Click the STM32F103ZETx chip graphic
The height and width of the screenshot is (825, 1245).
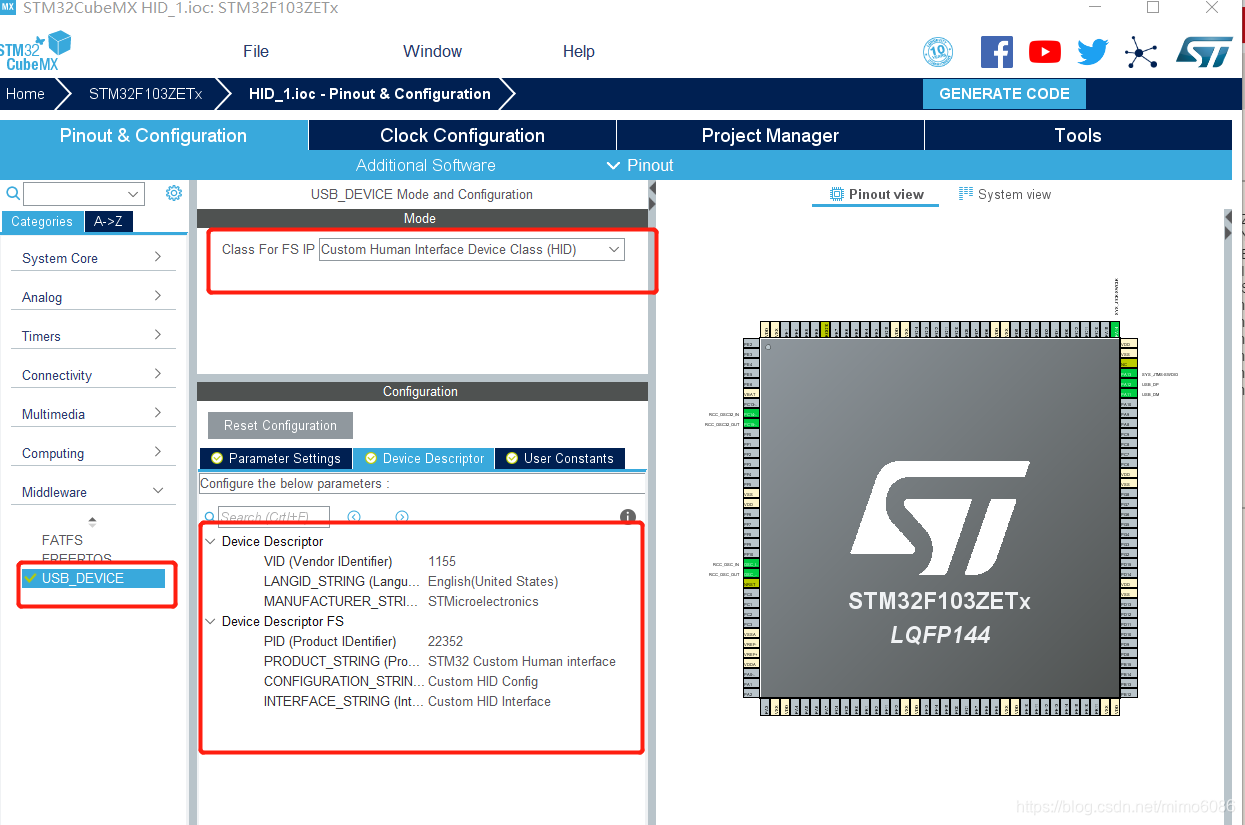[x=939, y=517]
